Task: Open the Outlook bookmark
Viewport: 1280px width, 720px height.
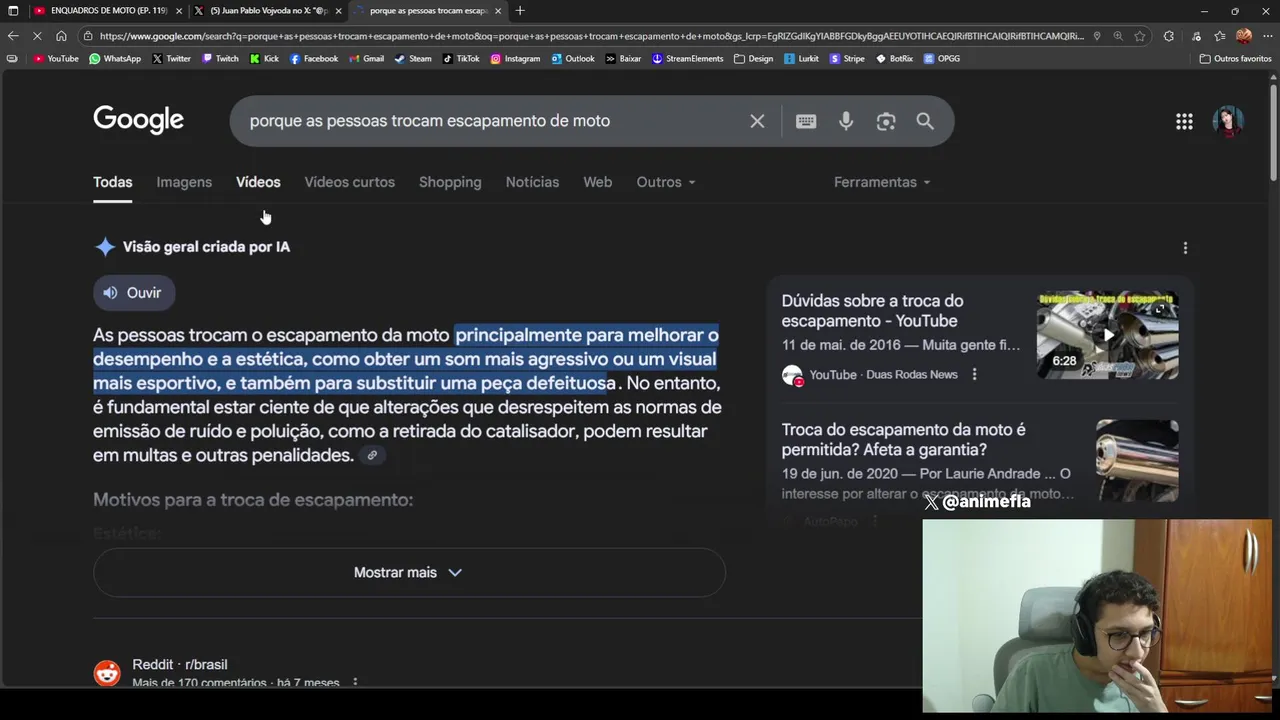Action: (572, 59)
